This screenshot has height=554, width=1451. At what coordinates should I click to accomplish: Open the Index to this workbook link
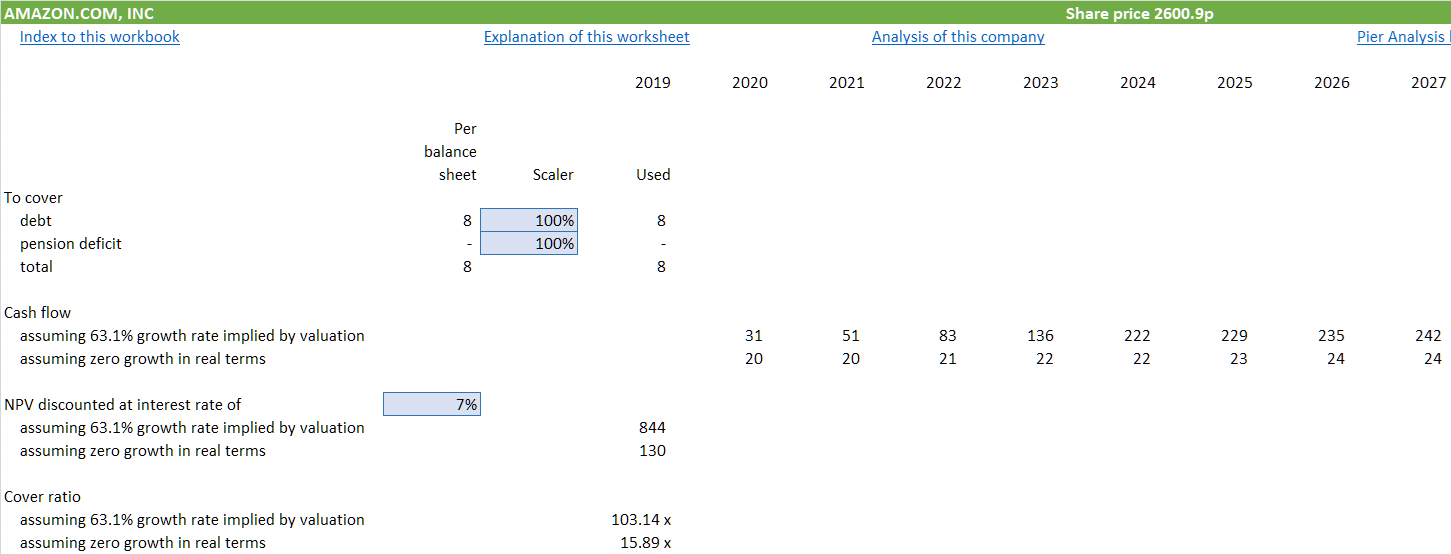pos(100,37)
